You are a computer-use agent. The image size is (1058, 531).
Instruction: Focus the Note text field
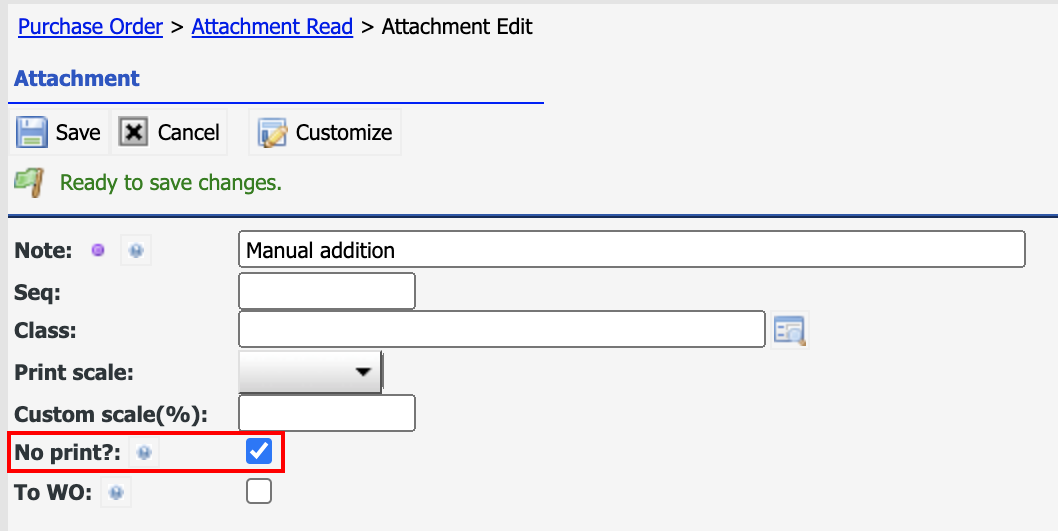[632, 250]
